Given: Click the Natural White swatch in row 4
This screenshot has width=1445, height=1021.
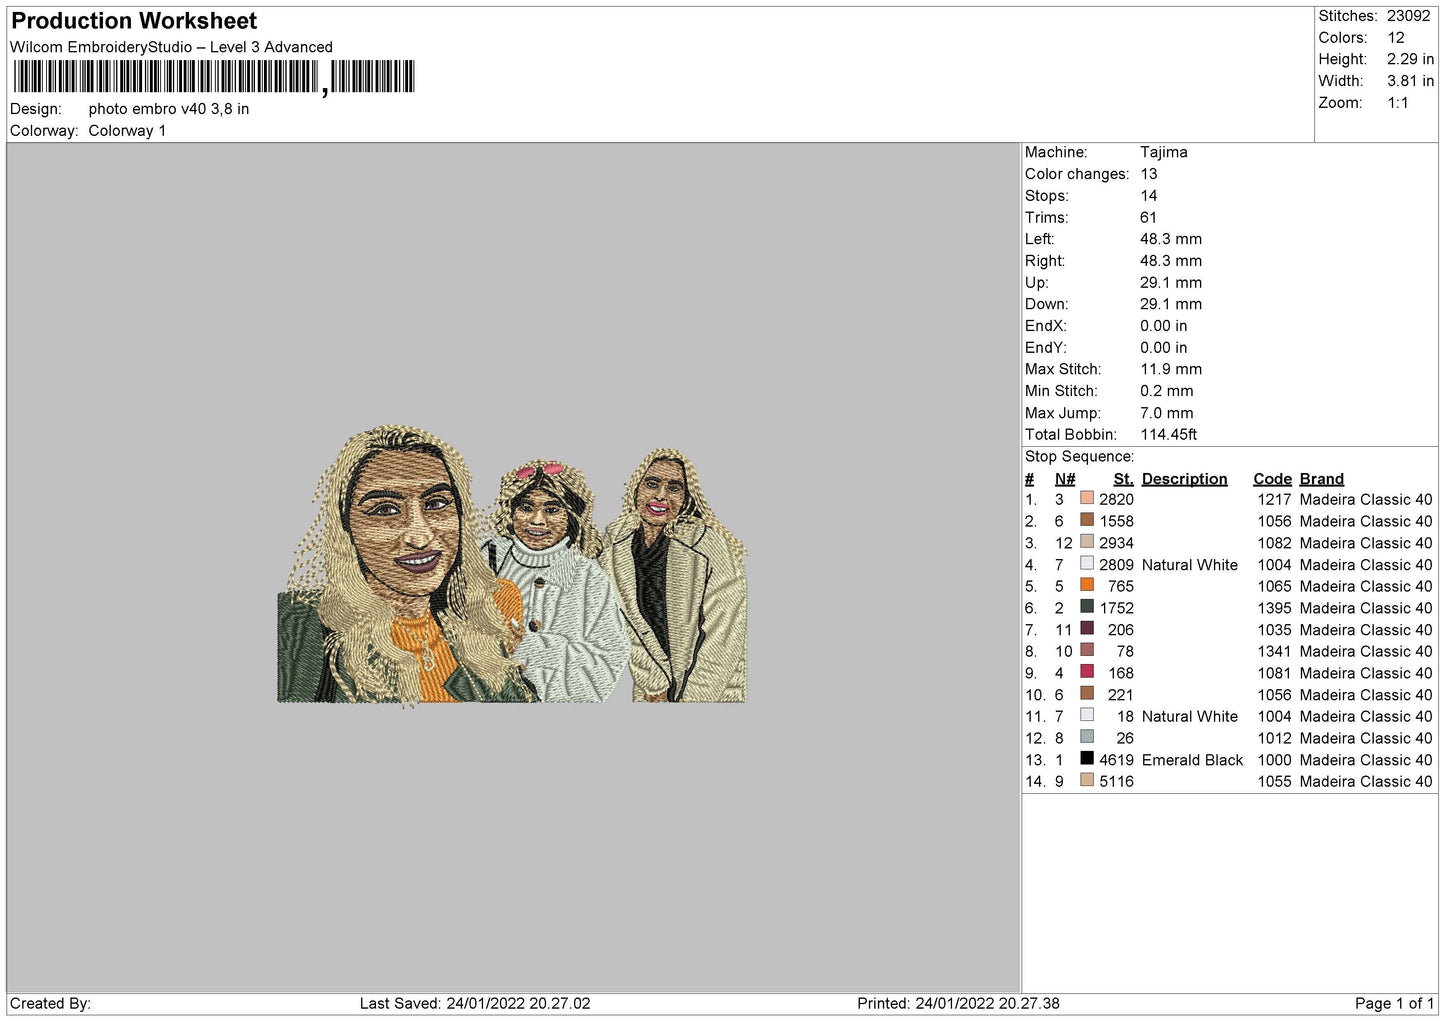Looking at the screenshot, I should pos(1087,563).
